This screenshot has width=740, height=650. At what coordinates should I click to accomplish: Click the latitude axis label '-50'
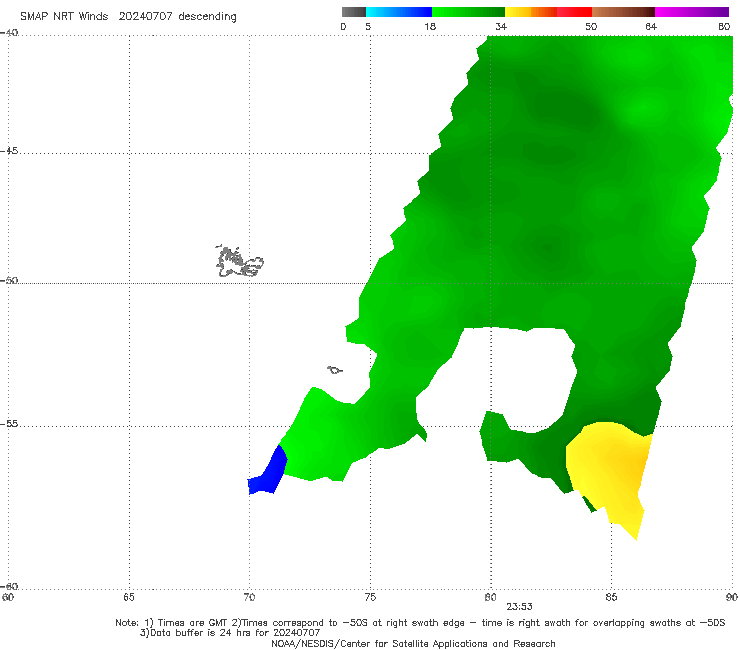tap(9, 280)
